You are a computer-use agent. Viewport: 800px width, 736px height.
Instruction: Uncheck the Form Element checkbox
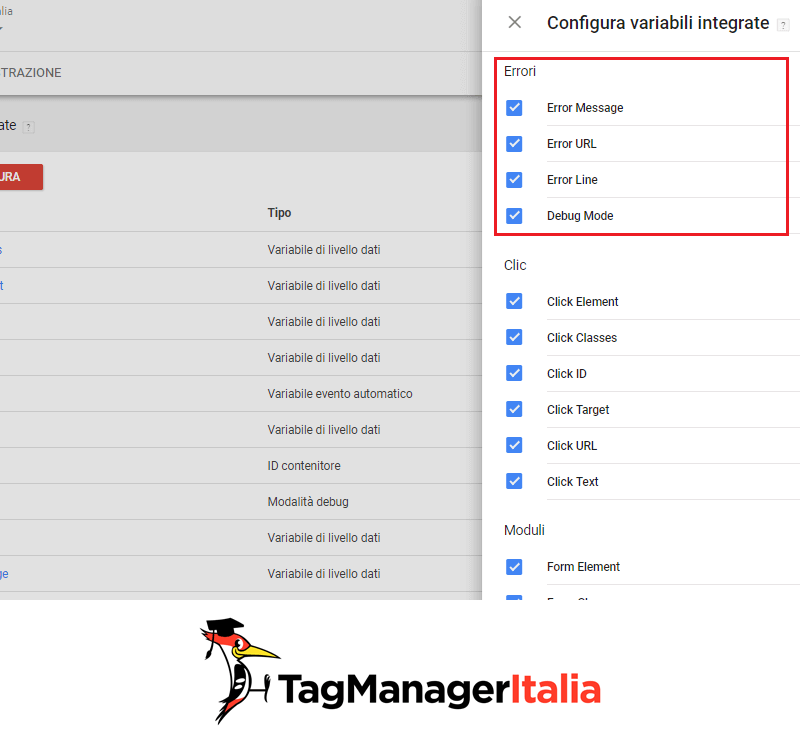(514, 567)
